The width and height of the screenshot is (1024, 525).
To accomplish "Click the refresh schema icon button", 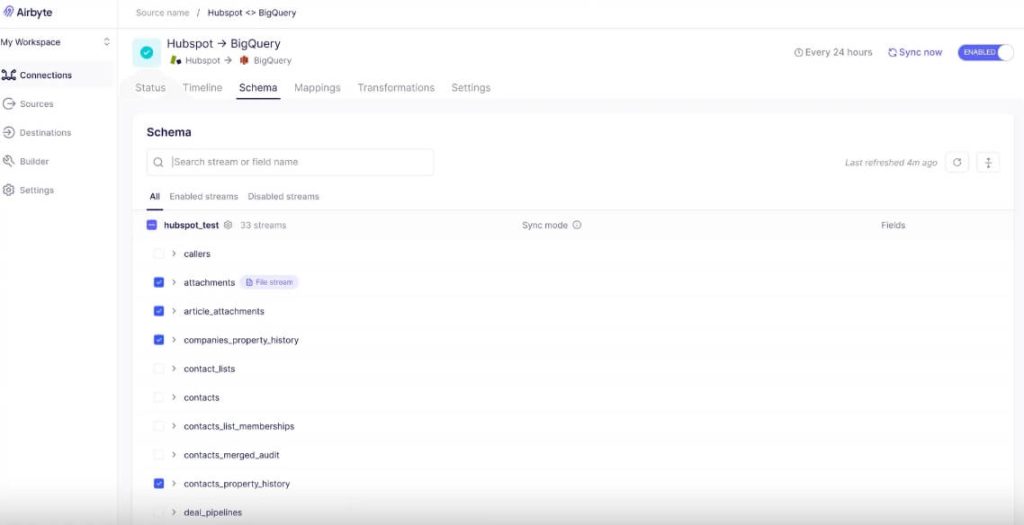I will click(x=957, y=163).
